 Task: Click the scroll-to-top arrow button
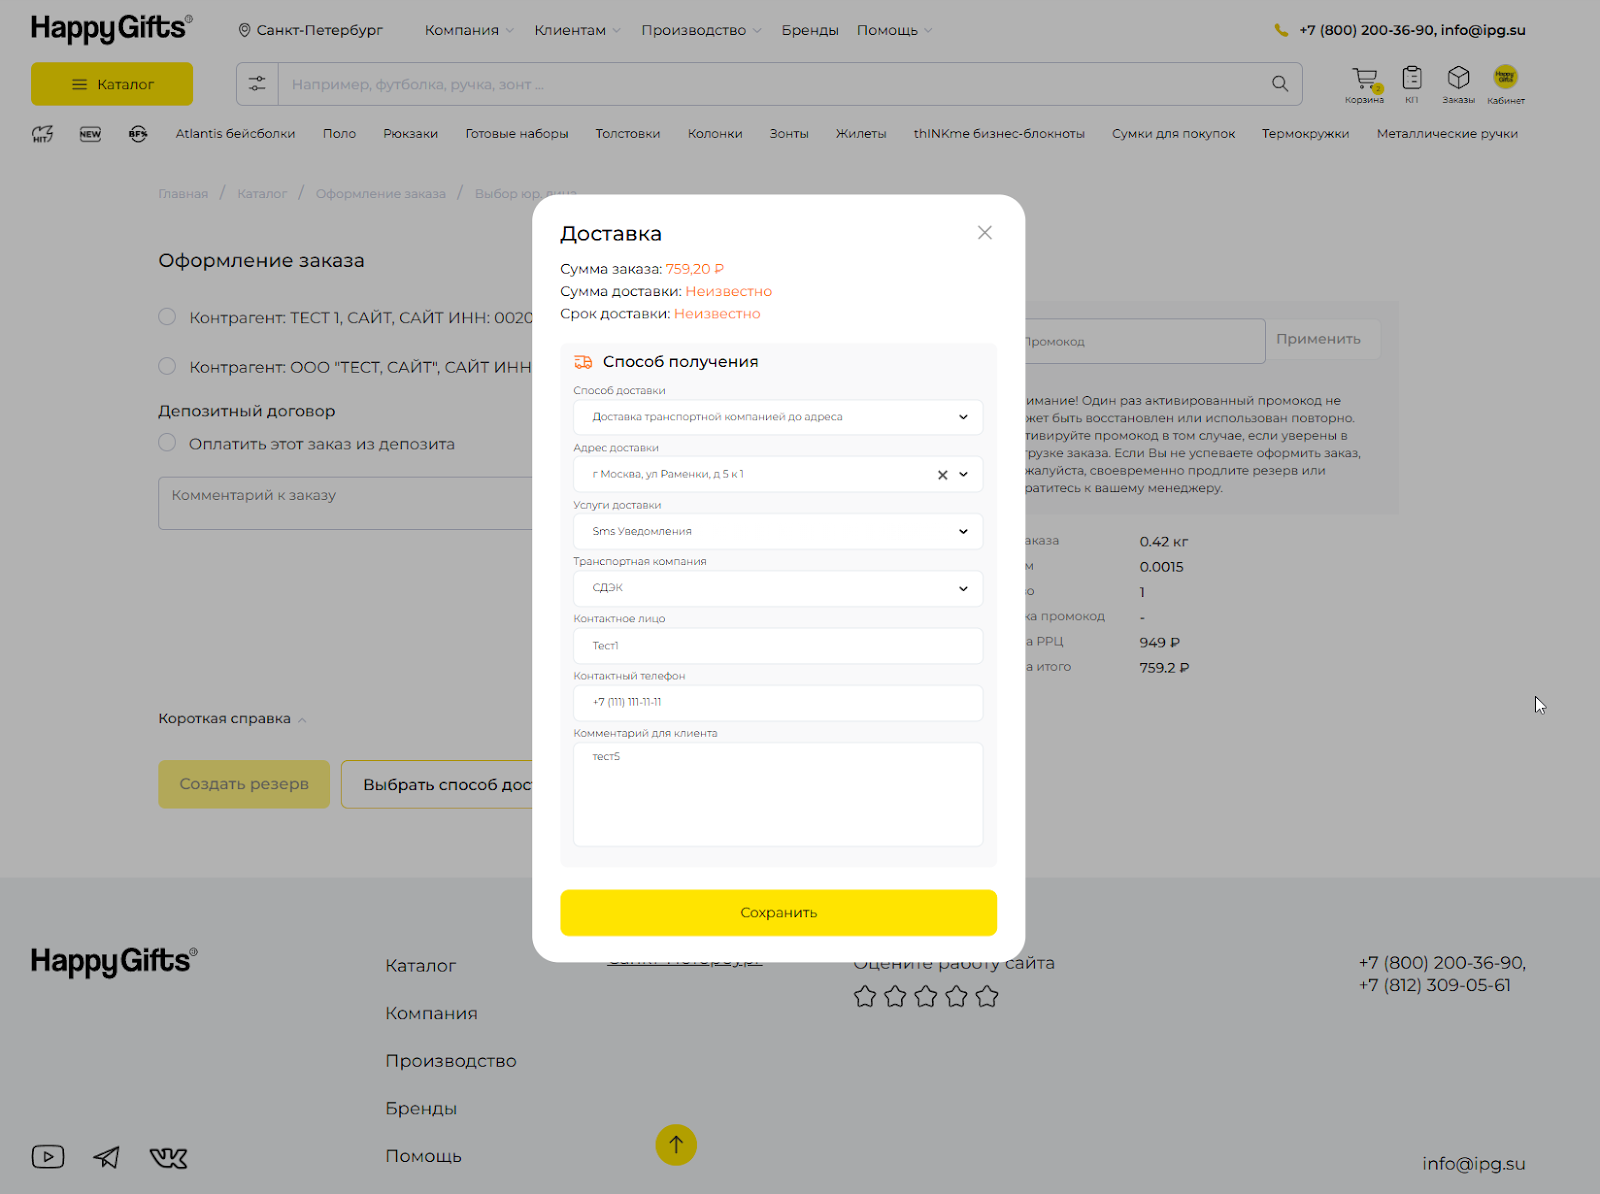point(676,1145)
